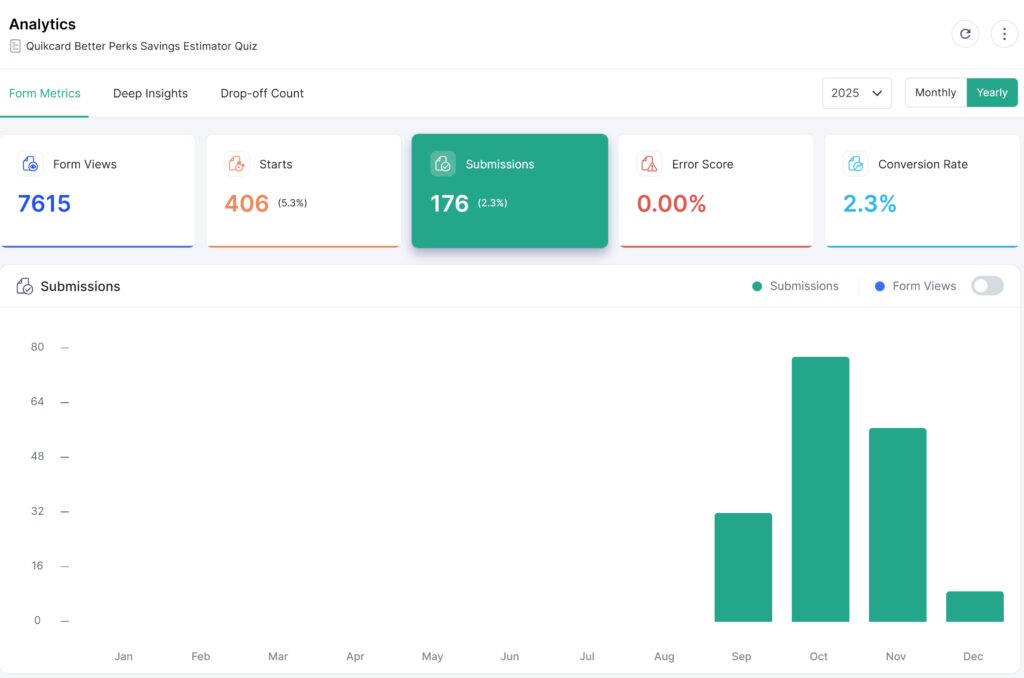Click the Form Views legend label
The height and width of the screenshot is (678, 1024).
pyautogui.click(x=924, y=286)
